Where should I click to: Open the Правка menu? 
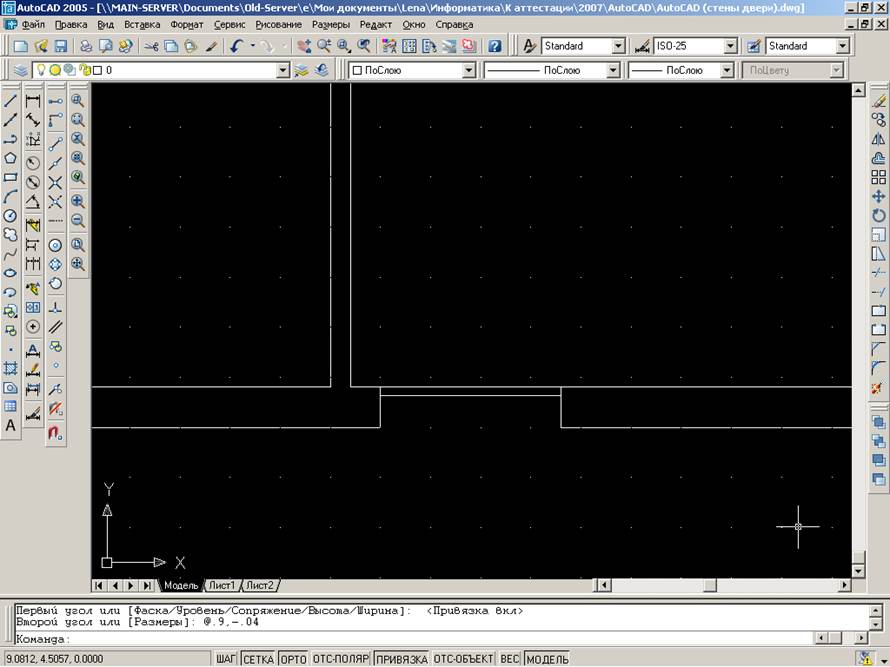[71, 24]
